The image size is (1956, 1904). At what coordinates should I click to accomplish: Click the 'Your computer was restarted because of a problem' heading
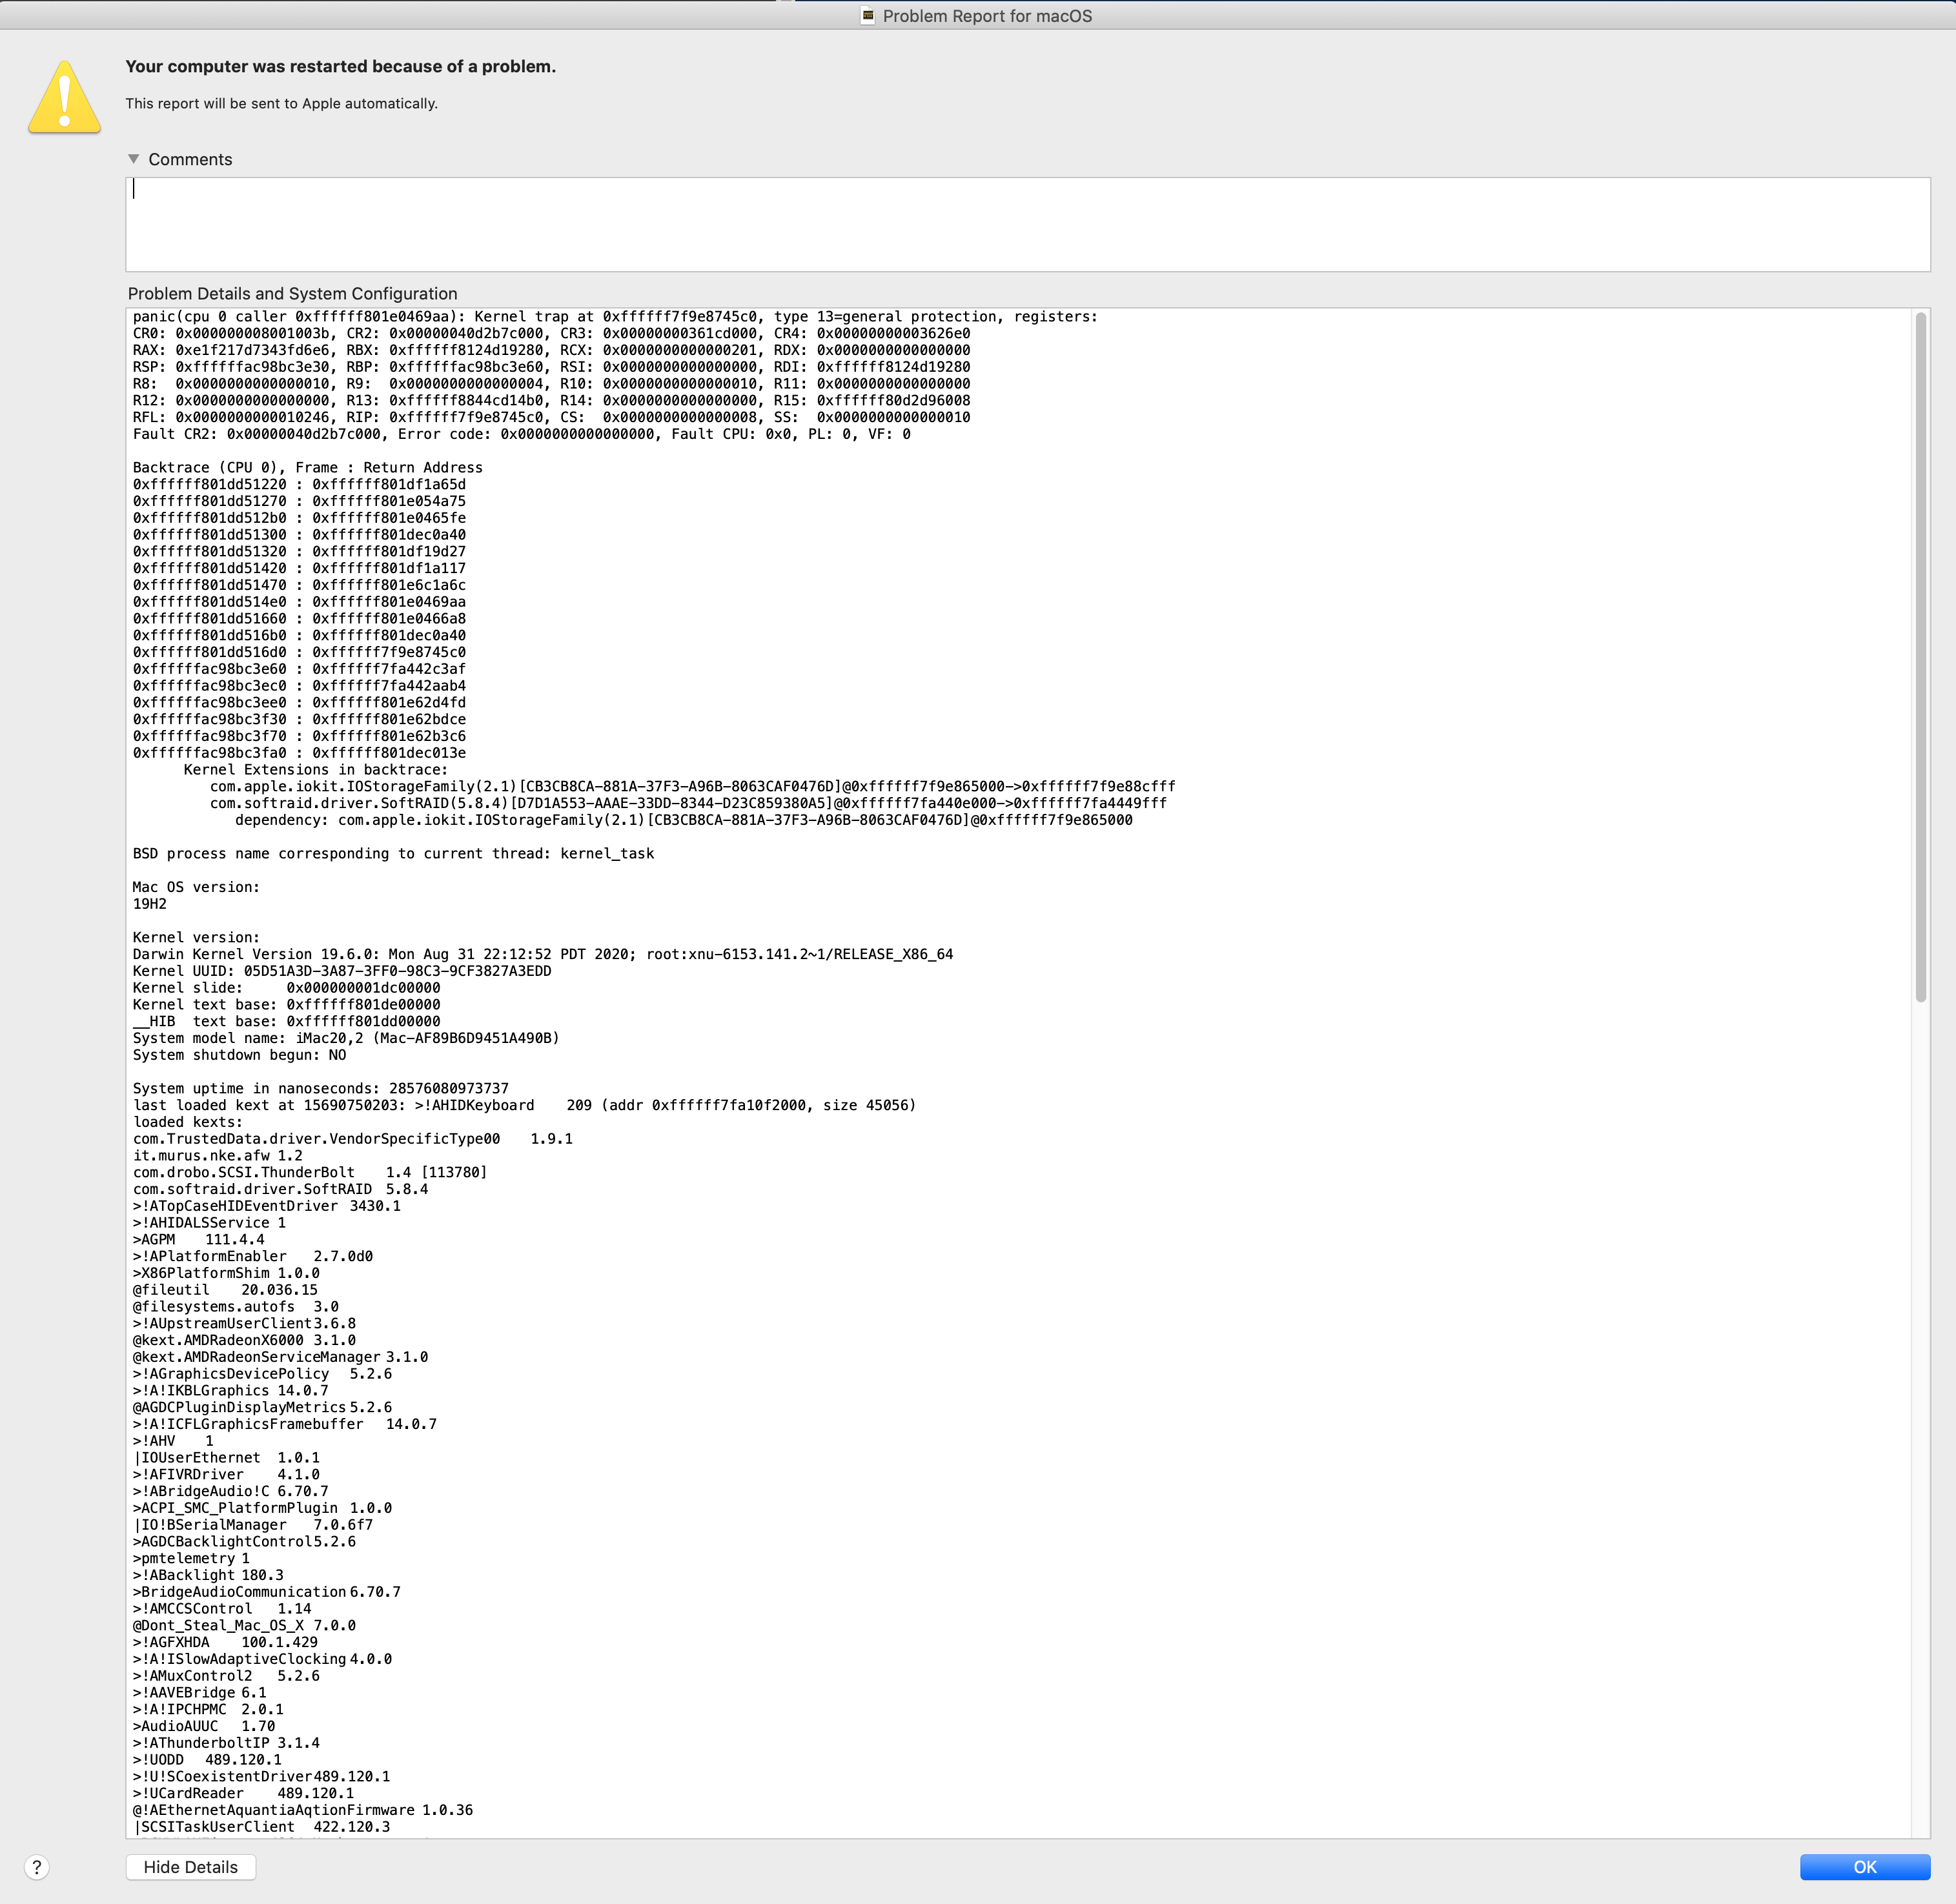point(340,67)
